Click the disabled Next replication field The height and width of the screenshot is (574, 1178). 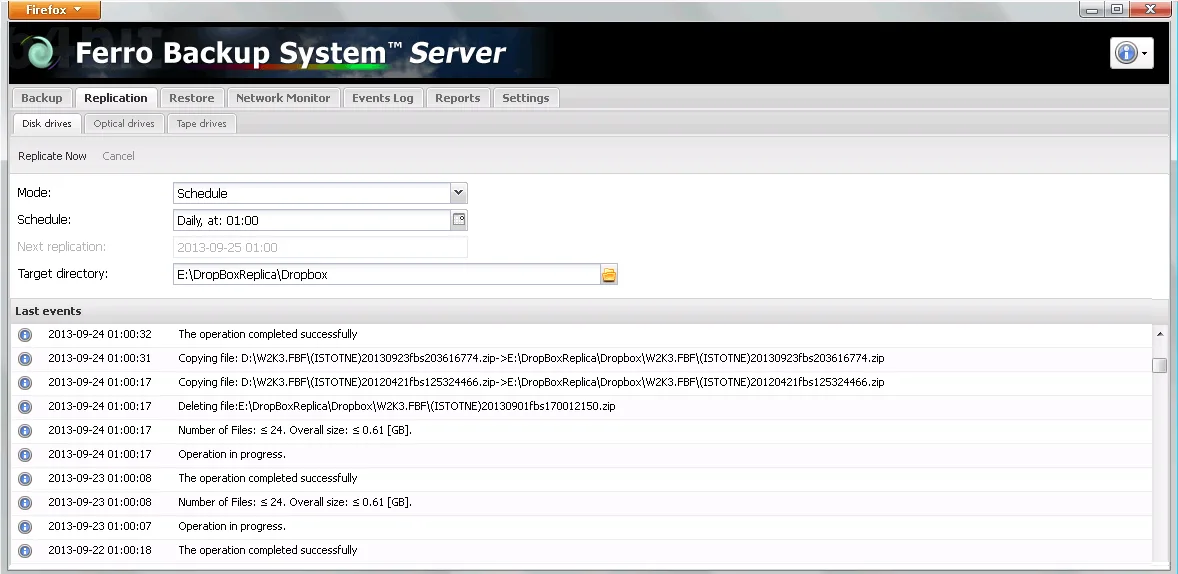[320, 247]
